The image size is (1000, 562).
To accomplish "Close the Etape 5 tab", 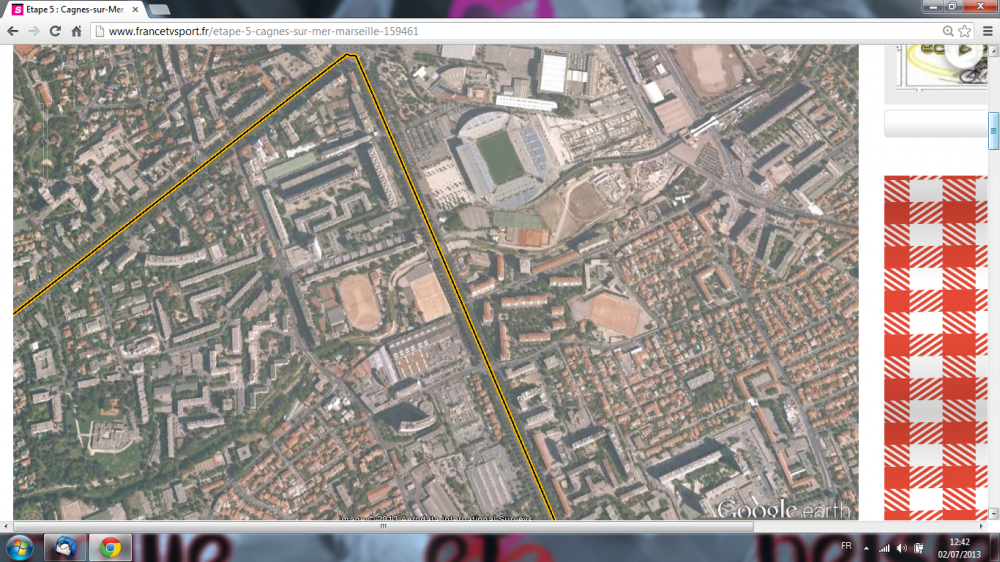I will 135,10.
